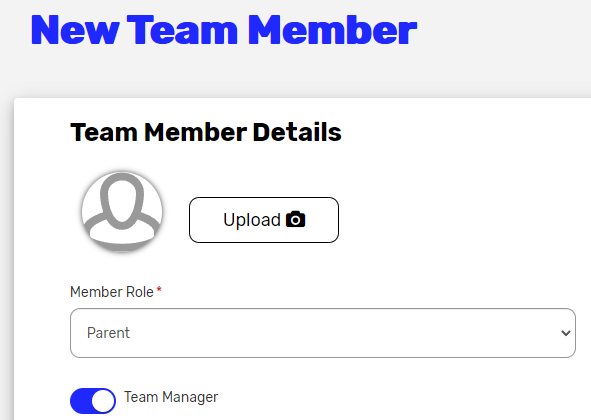This screenshot has width=591, height=420.
Task: Click the blue track of the manager switch
Action: (x=81, y=401)
